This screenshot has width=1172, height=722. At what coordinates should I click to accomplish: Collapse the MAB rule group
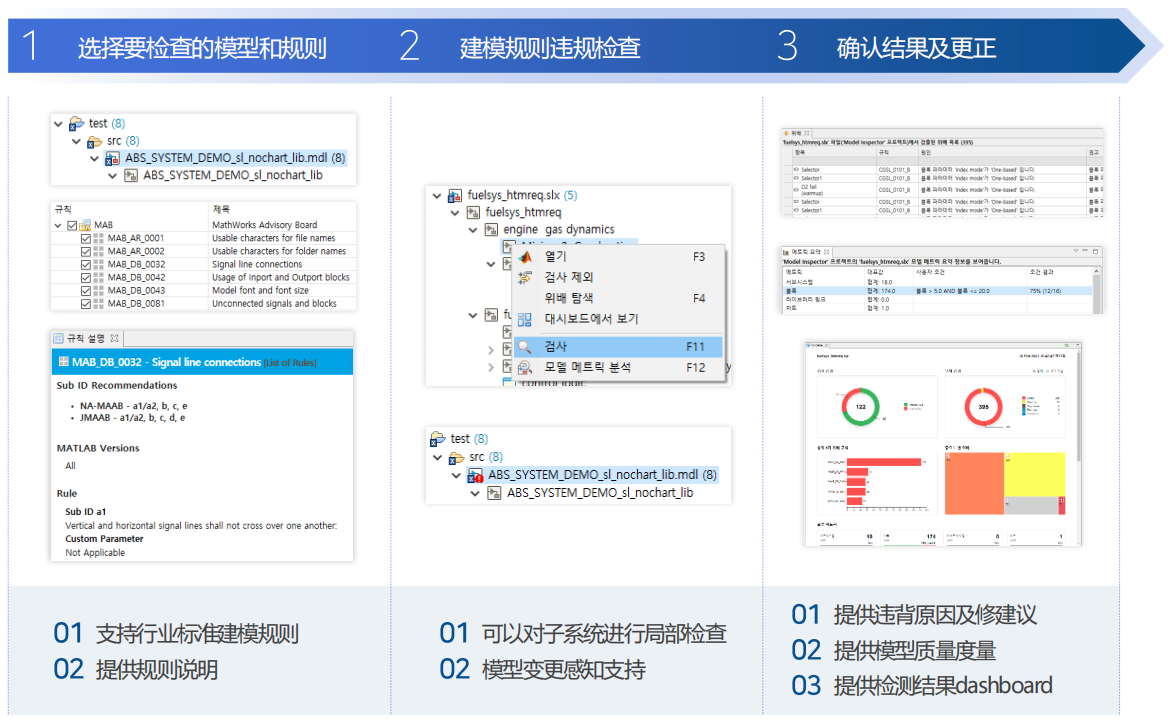pyautogui.click(x=59, y=225)
